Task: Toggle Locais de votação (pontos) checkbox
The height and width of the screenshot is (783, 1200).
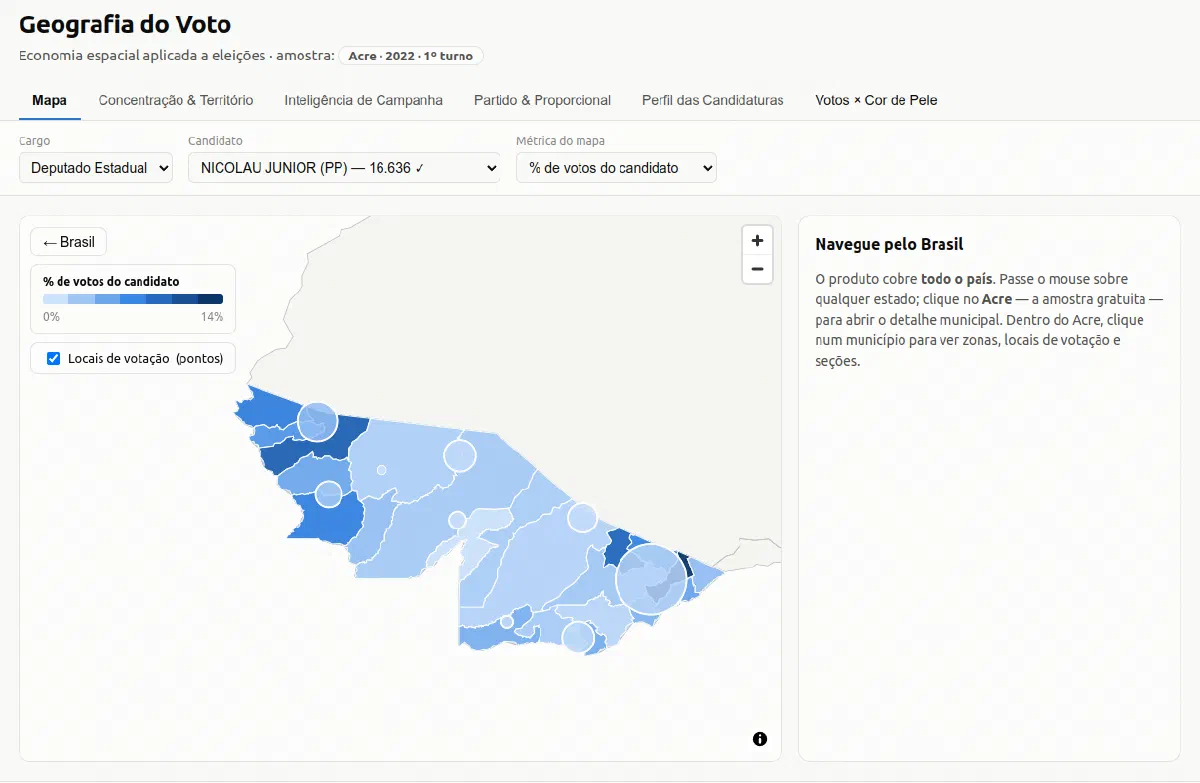Action: point(54,358)
